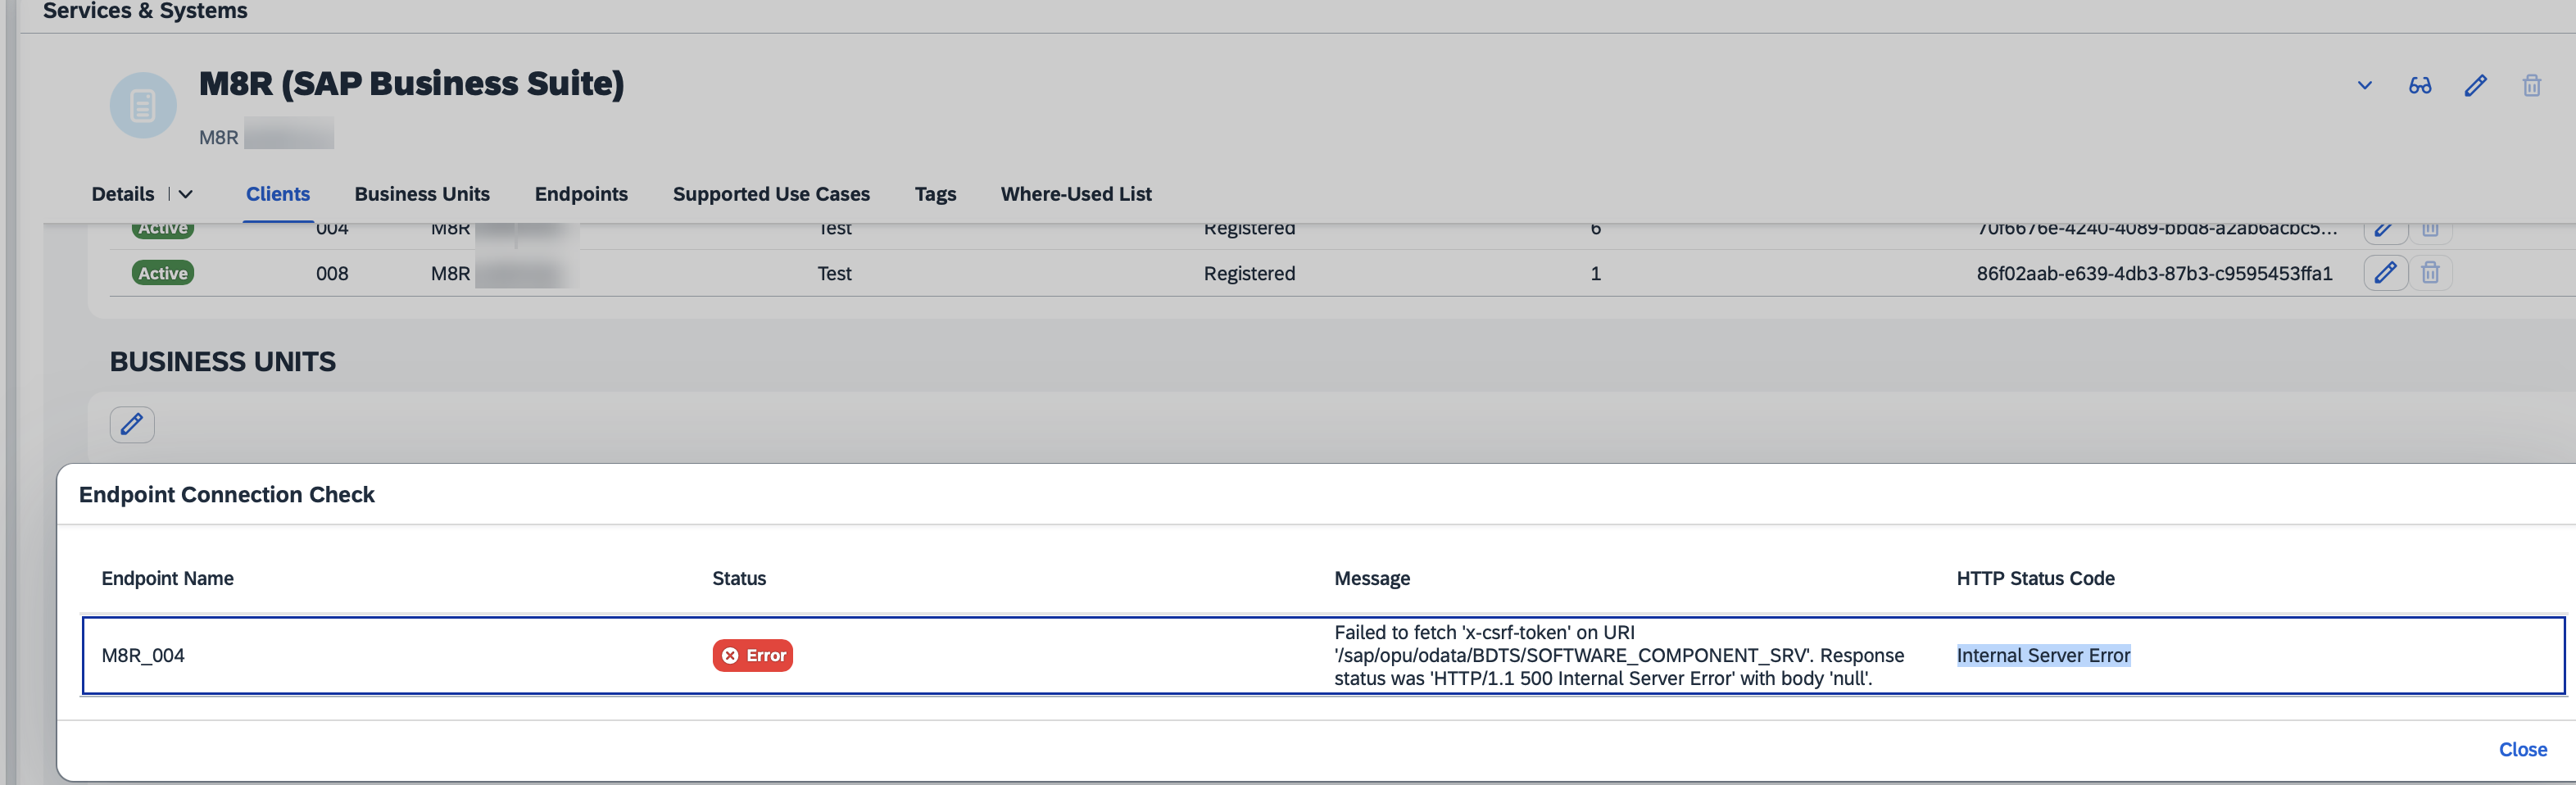Click the HTTP Status Code column header
The image size is (2576, 785).
tap(2035, 578)
